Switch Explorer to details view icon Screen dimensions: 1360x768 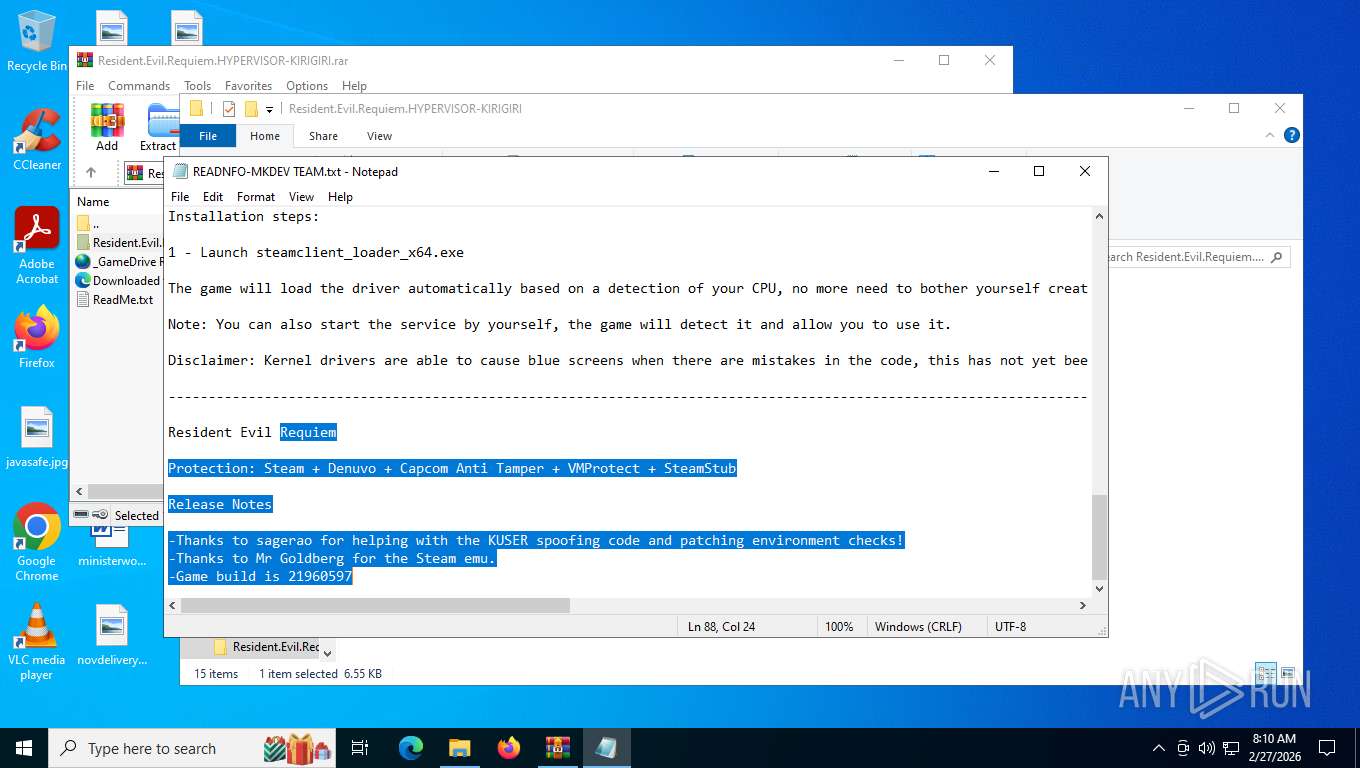1264,673
